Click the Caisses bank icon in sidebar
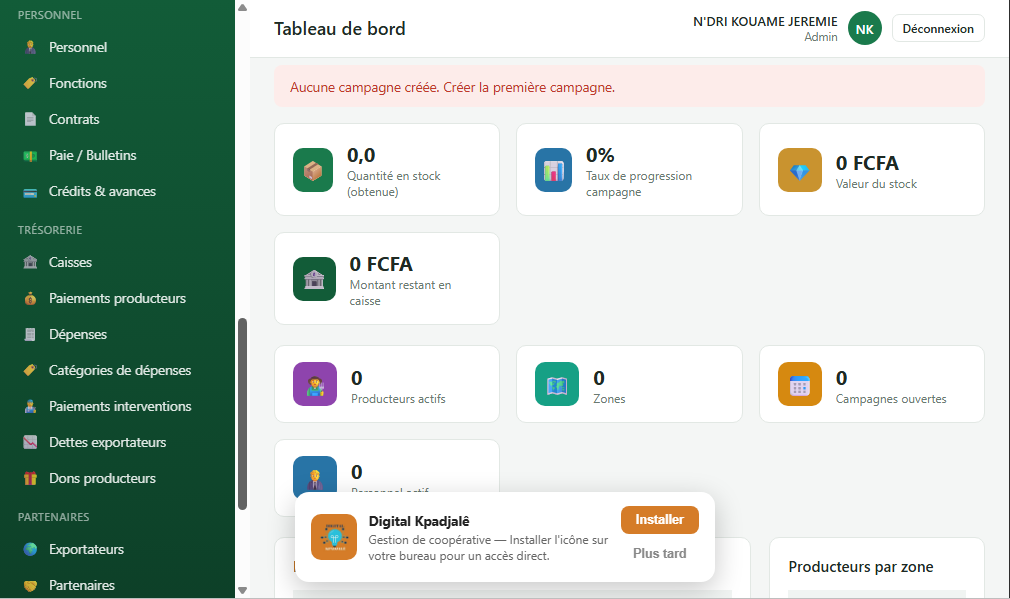This screenshot has width=1010, height=599. pyautogui.click(x=30, y=262)
